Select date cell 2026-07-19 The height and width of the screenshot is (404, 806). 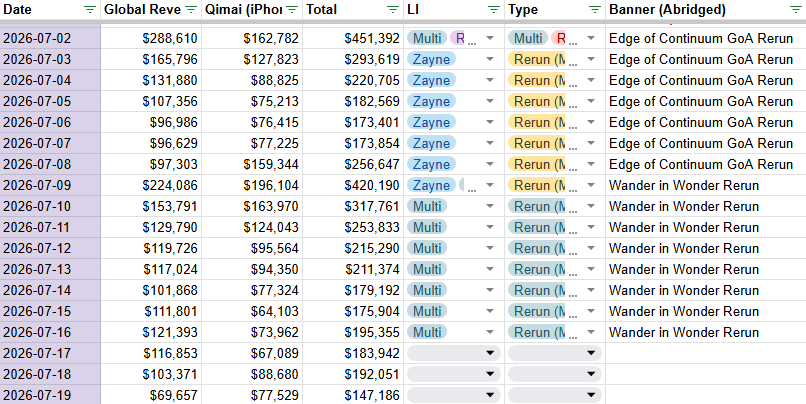[50, 395]
